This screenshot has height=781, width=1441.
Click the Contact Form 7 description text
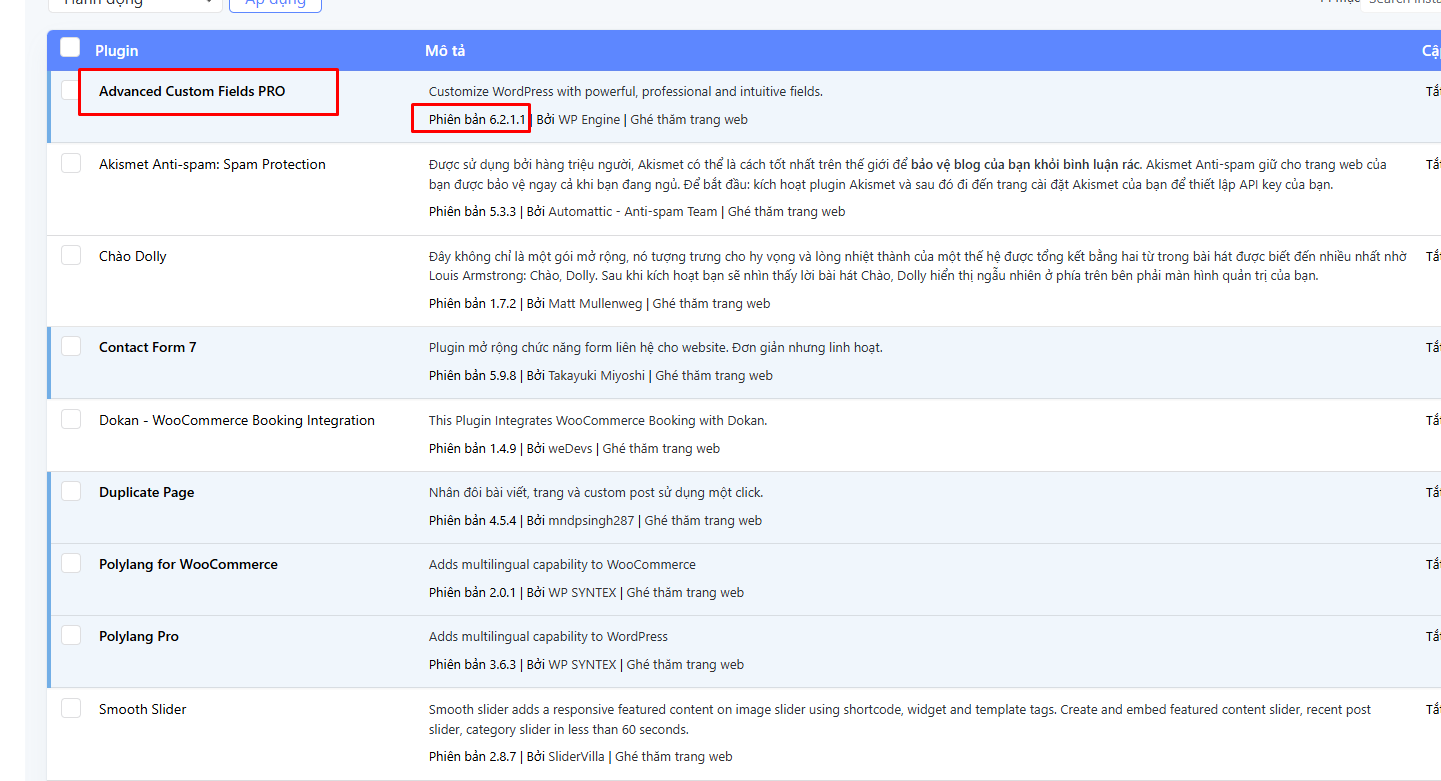[656, 348]
